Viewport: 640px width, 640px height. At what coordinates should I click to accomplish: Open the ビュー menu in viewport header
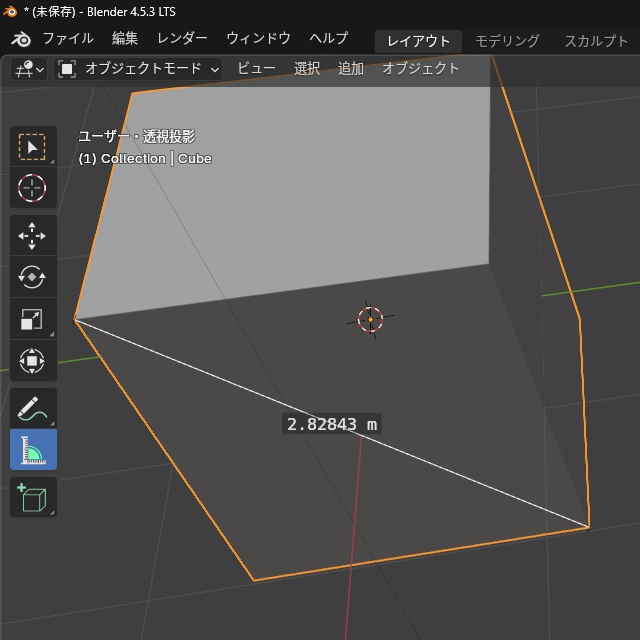click(x=256, y=69)
